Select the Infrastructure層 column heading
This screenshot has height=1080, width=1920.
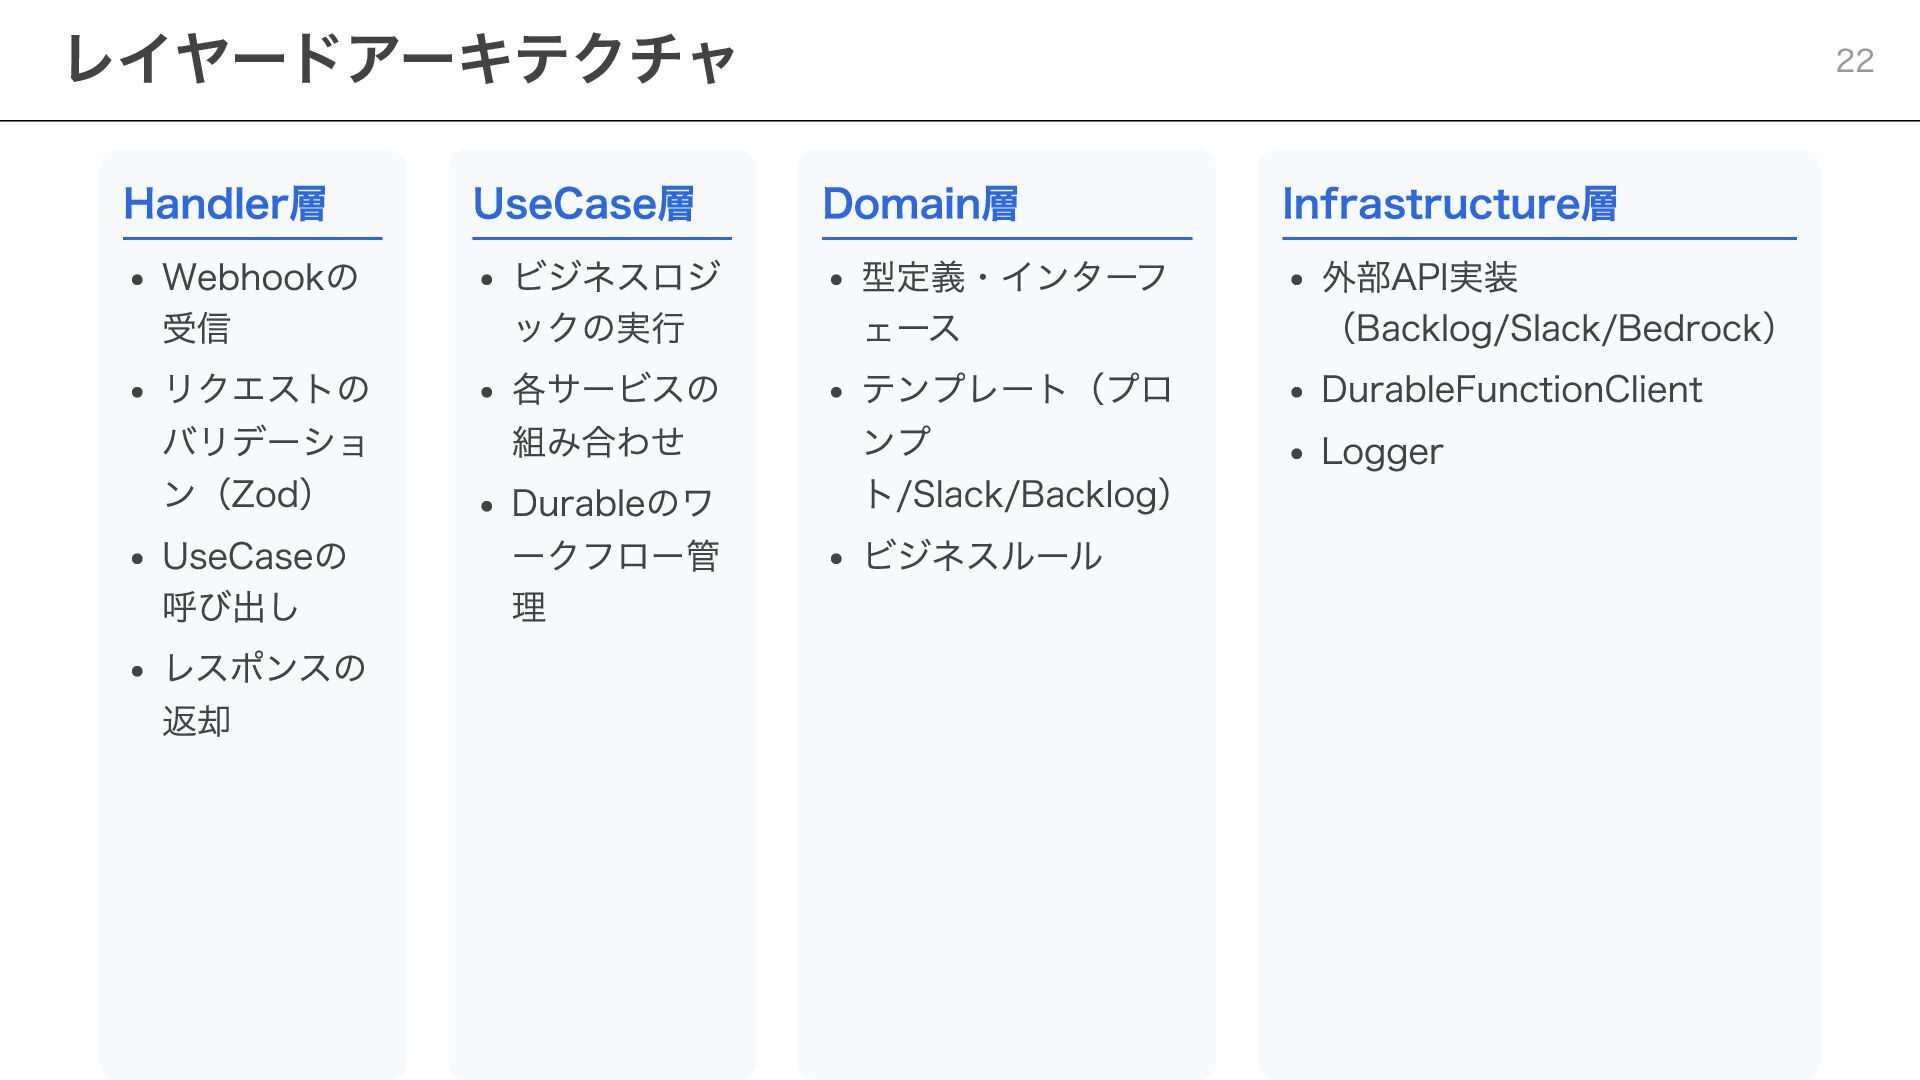click(x=1449, y=204)
